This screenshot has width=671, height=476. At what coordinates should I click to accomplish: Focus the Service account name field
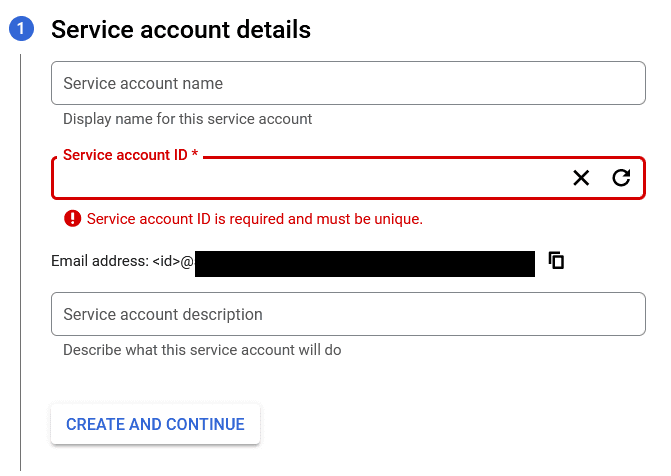pyautogui.click(x=348, y=83)
